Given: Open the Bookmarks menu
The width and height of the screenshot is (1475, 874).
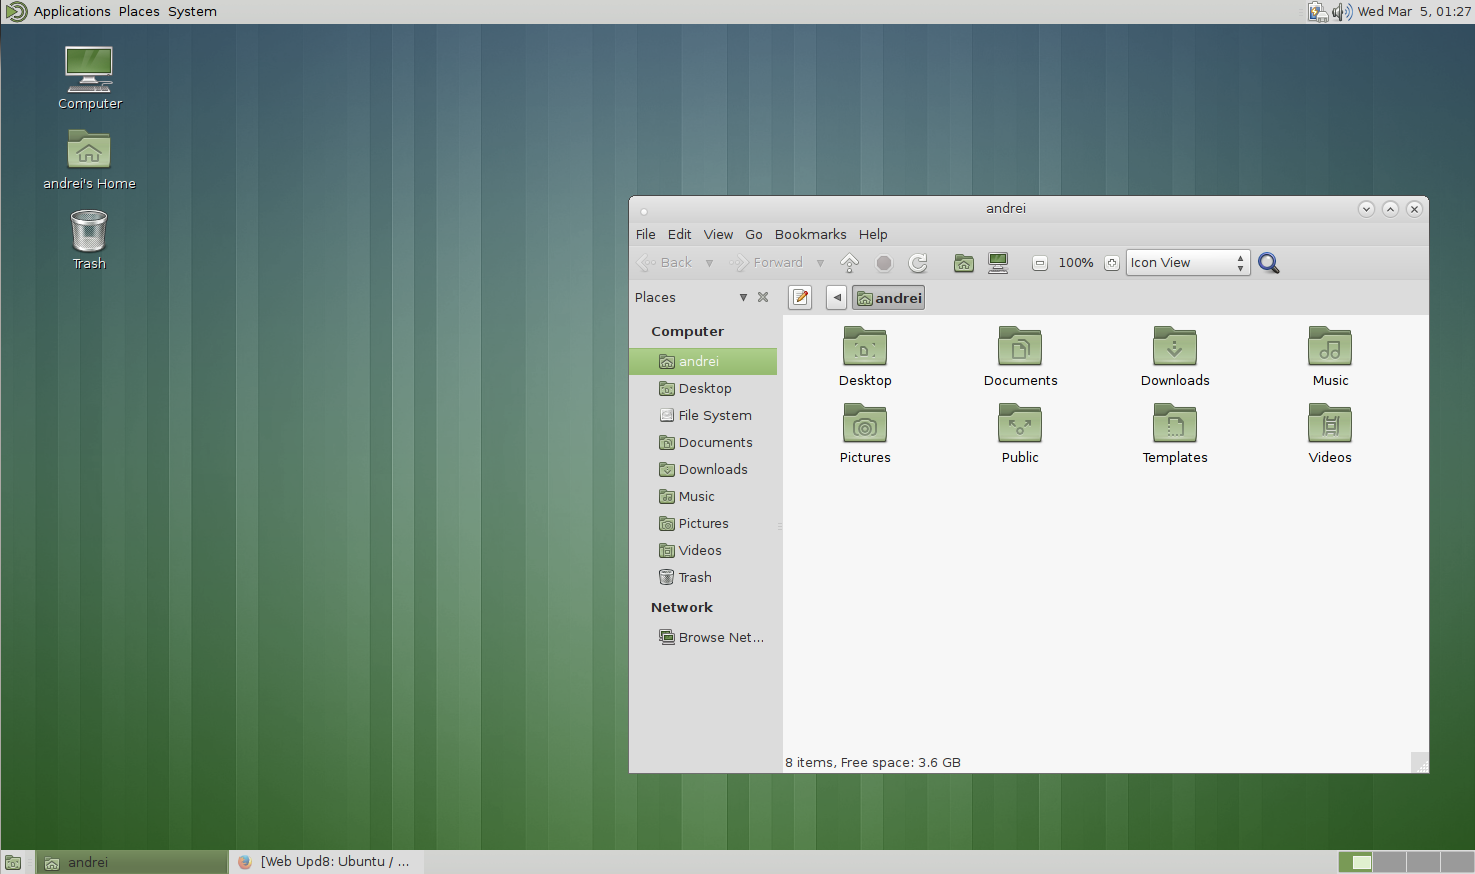Looking at the screenshot, I should tap(810, 234).
